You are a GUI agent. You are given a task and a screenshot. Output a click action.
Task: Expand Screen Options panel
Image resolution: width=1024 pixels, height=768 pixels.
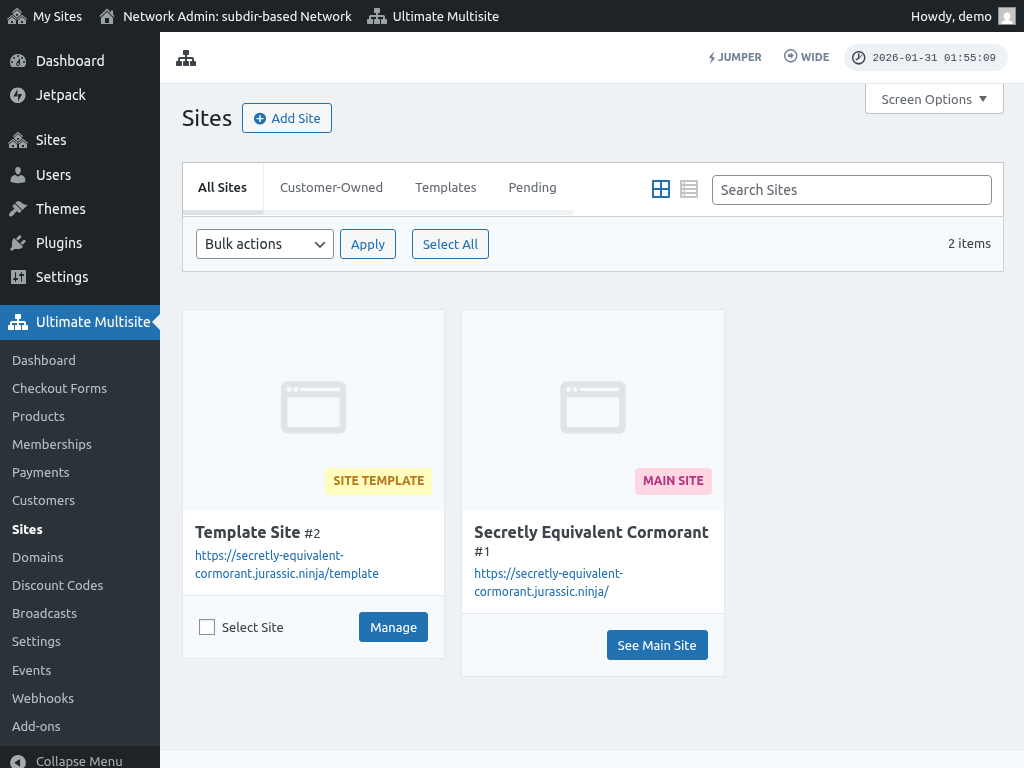934,99
